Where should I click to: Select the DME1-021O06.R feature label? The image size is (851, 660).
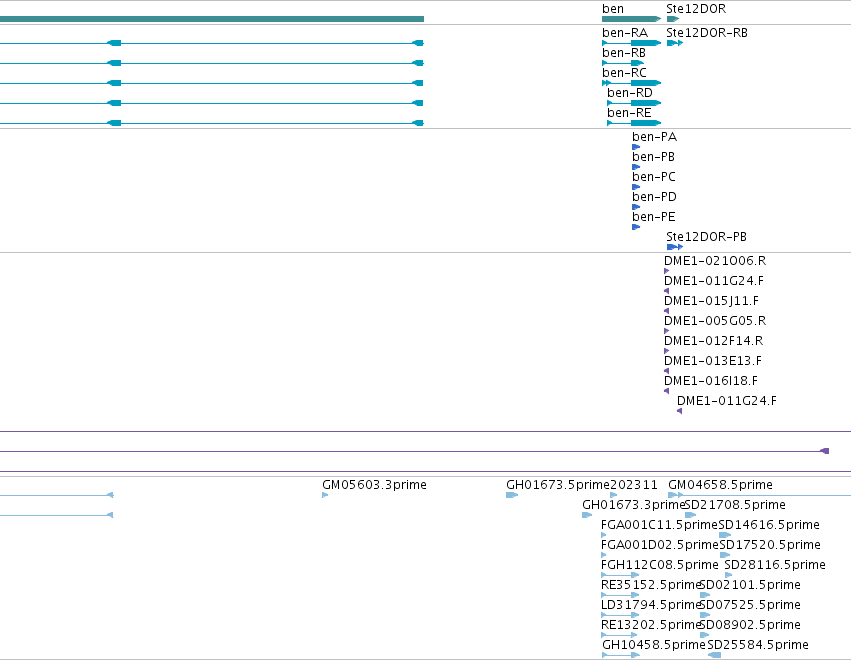click(x=715, y=261)
